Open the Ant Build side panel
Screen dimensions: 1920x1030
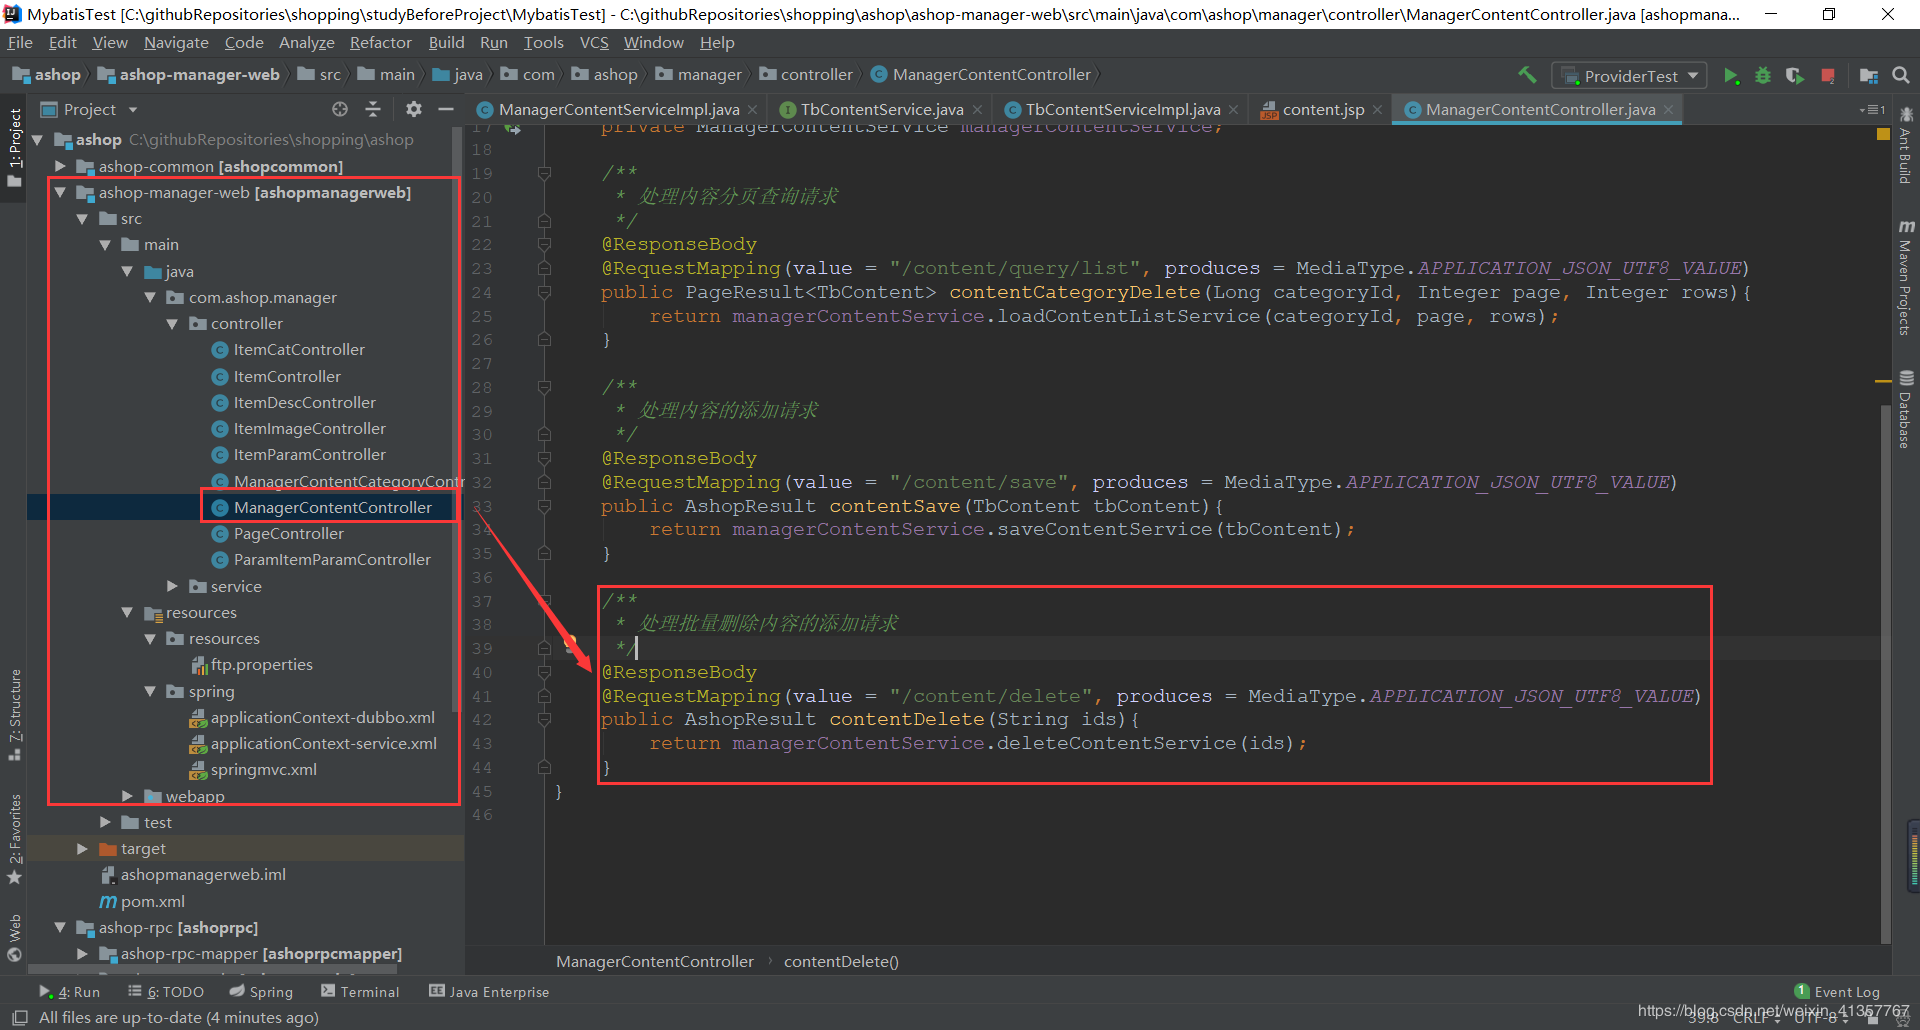pyautogui.click(x=1906, y=145)
